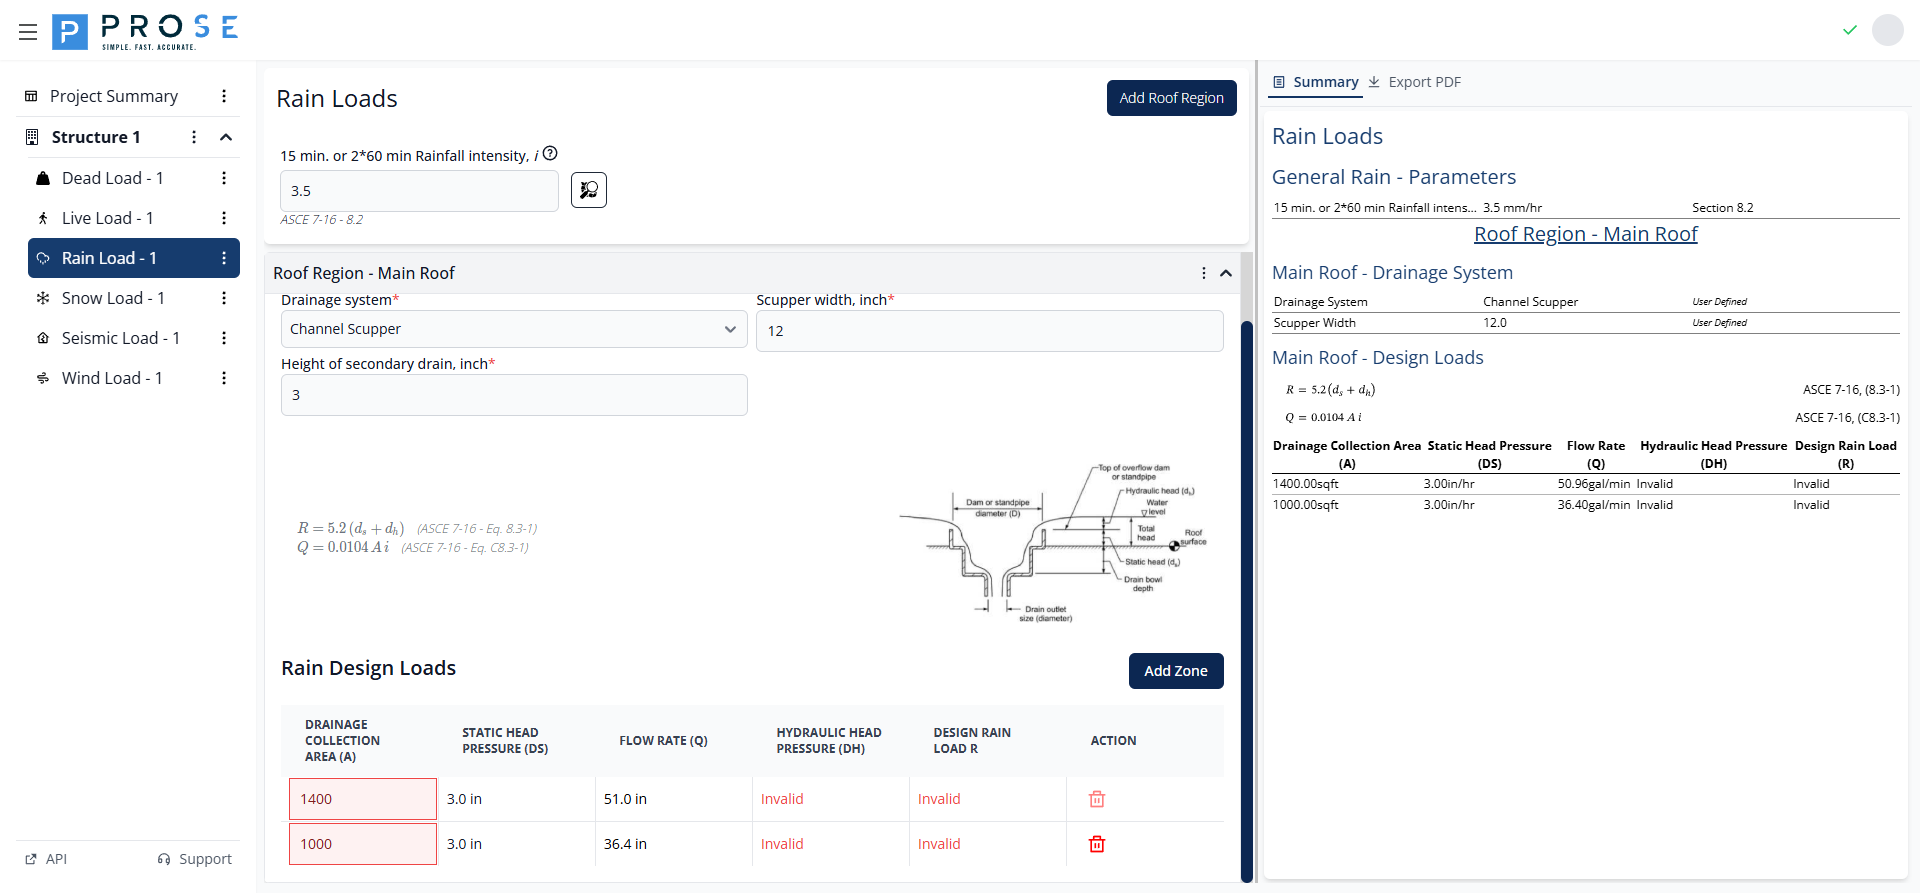This screenshot has height=893, width=1920.
Task: Open Rain Load - 1 kebab menu
Action: pos(224,258)
